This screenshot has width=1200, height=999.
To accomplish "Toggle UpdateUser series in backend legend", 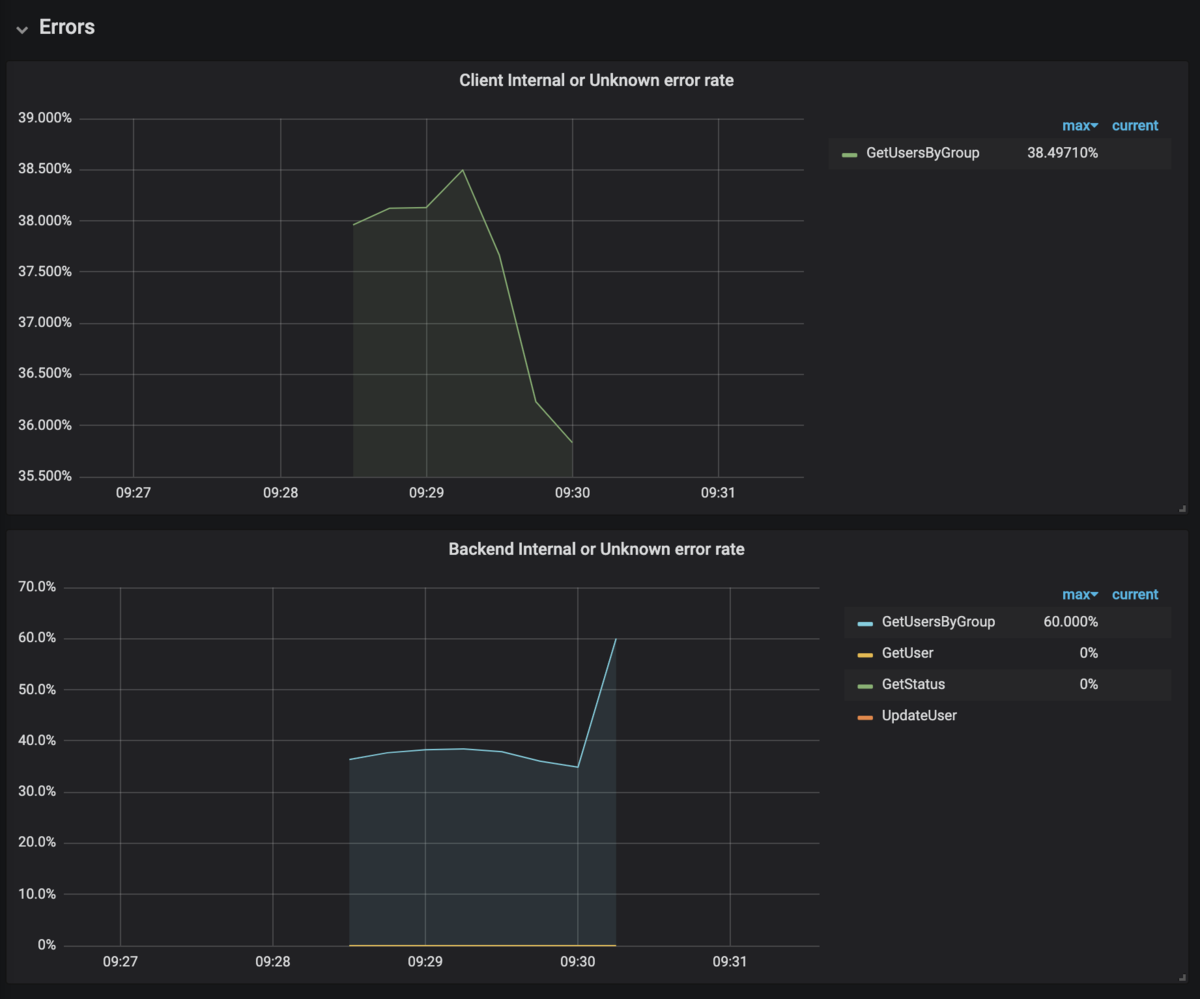I will pyautogui.click(x=919, y=716).
